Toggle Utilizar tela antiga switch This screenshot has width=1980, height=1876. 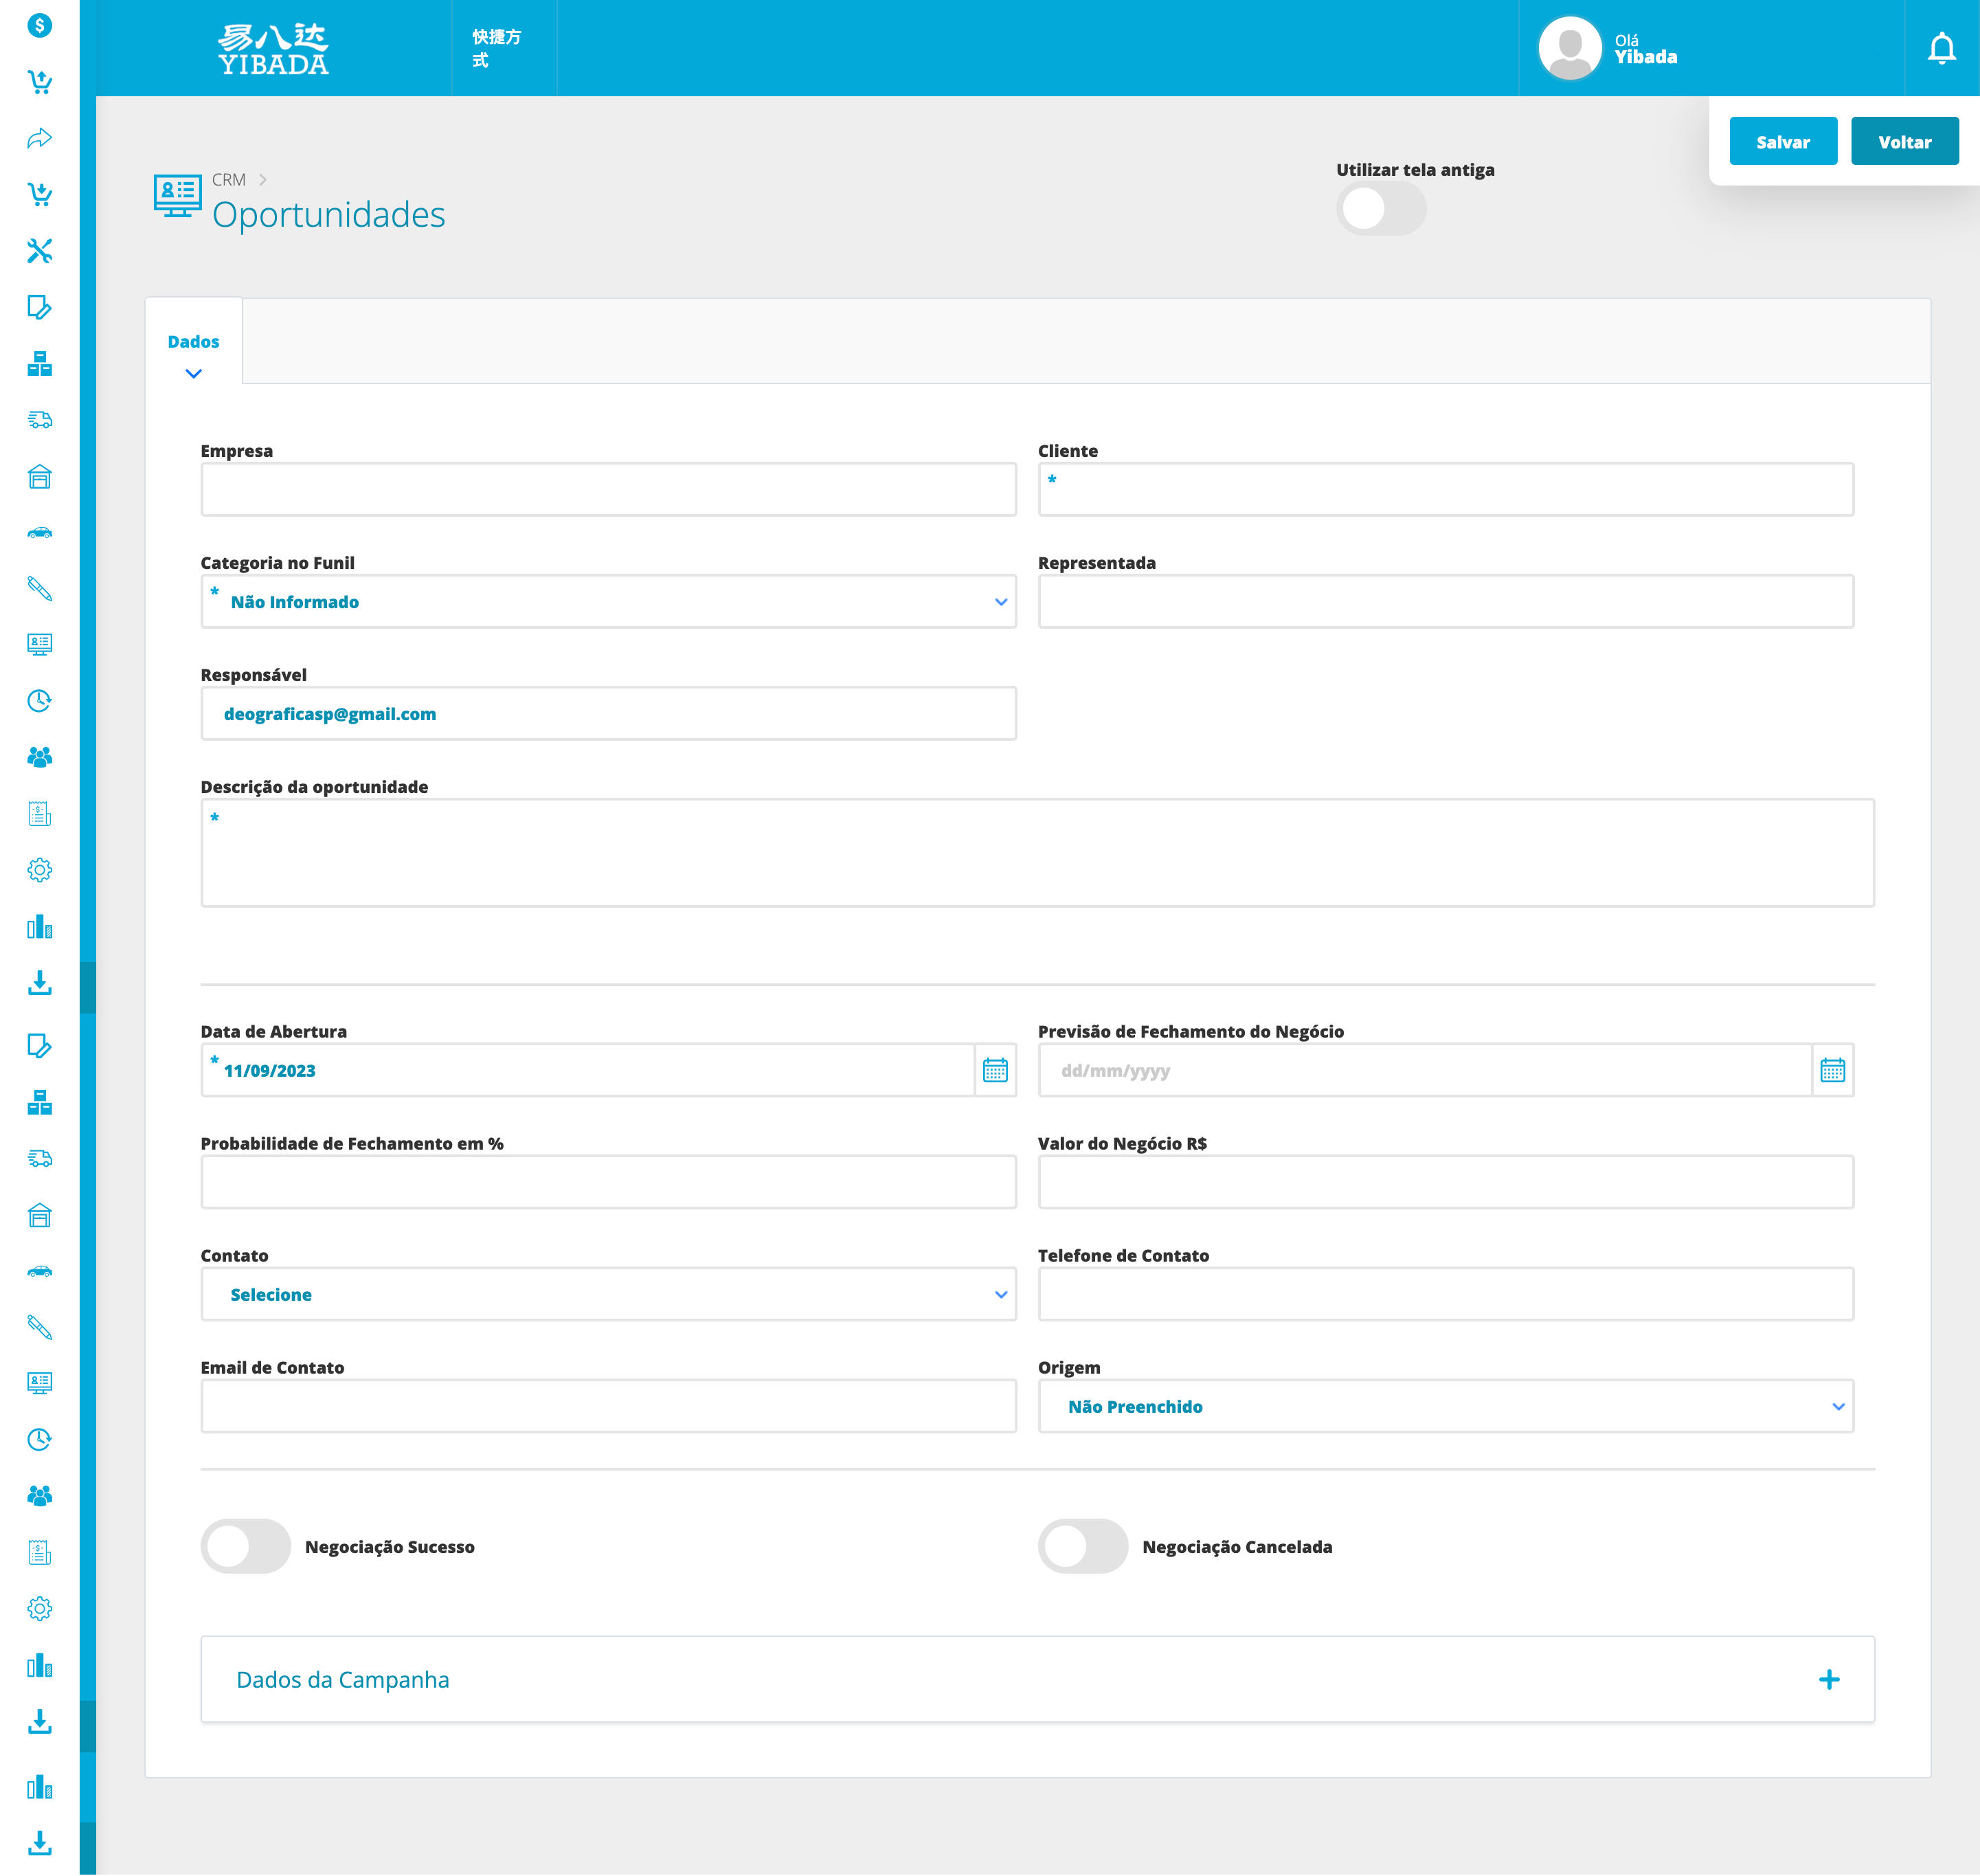(x=1380, y=209)
